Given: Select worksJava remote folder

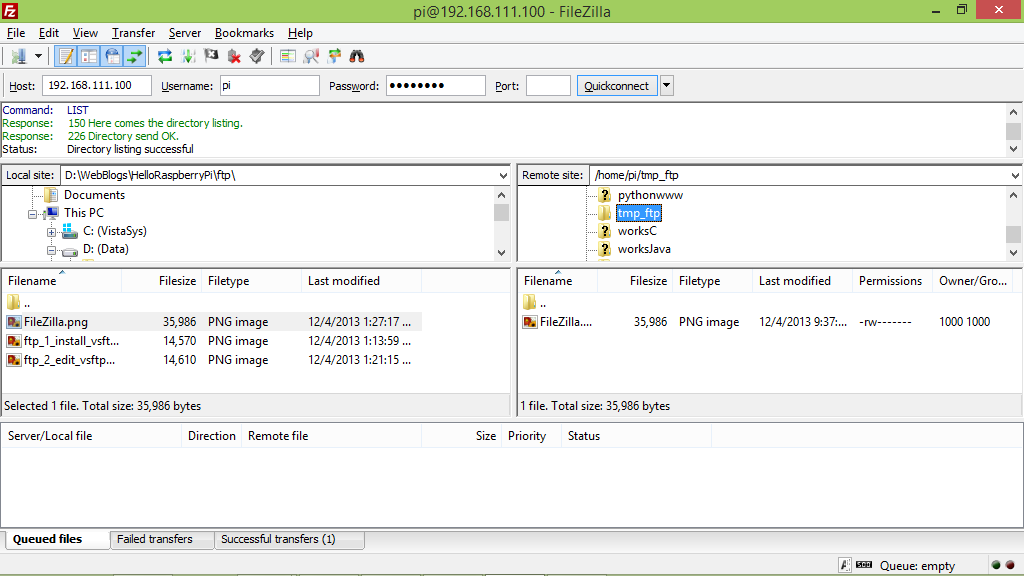Looking at the screenshot, I should (644, 249).
